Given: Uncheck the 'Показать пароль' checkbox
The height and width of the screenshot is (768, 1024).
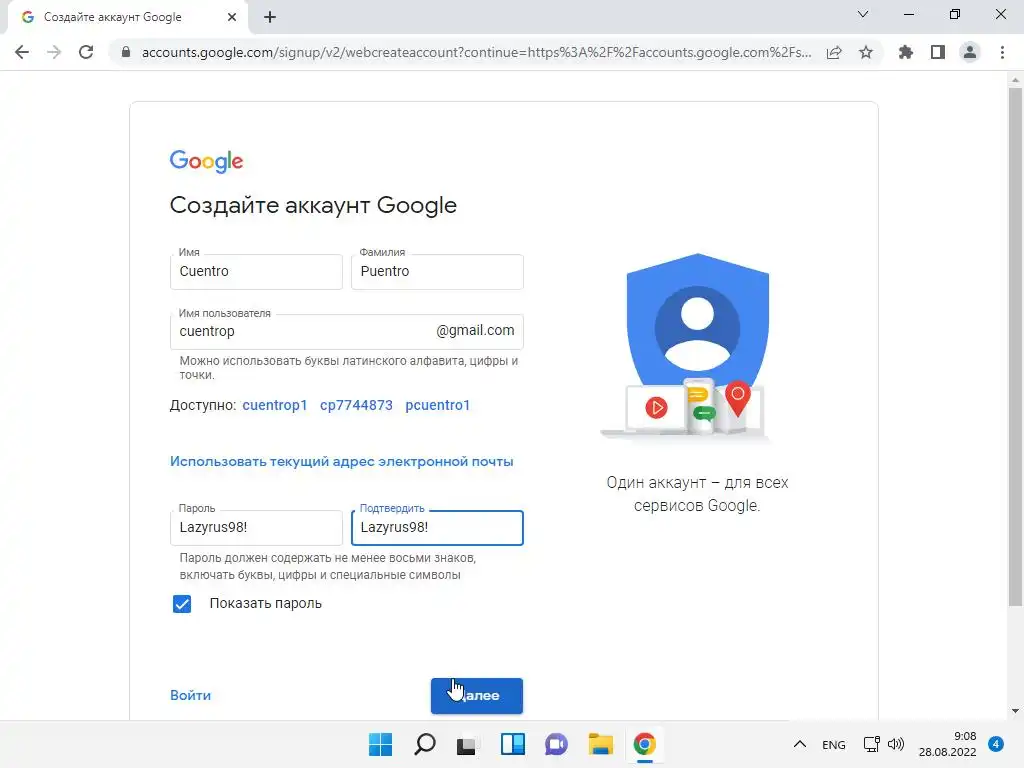Looking at the screenshot, I should [182, 604].
